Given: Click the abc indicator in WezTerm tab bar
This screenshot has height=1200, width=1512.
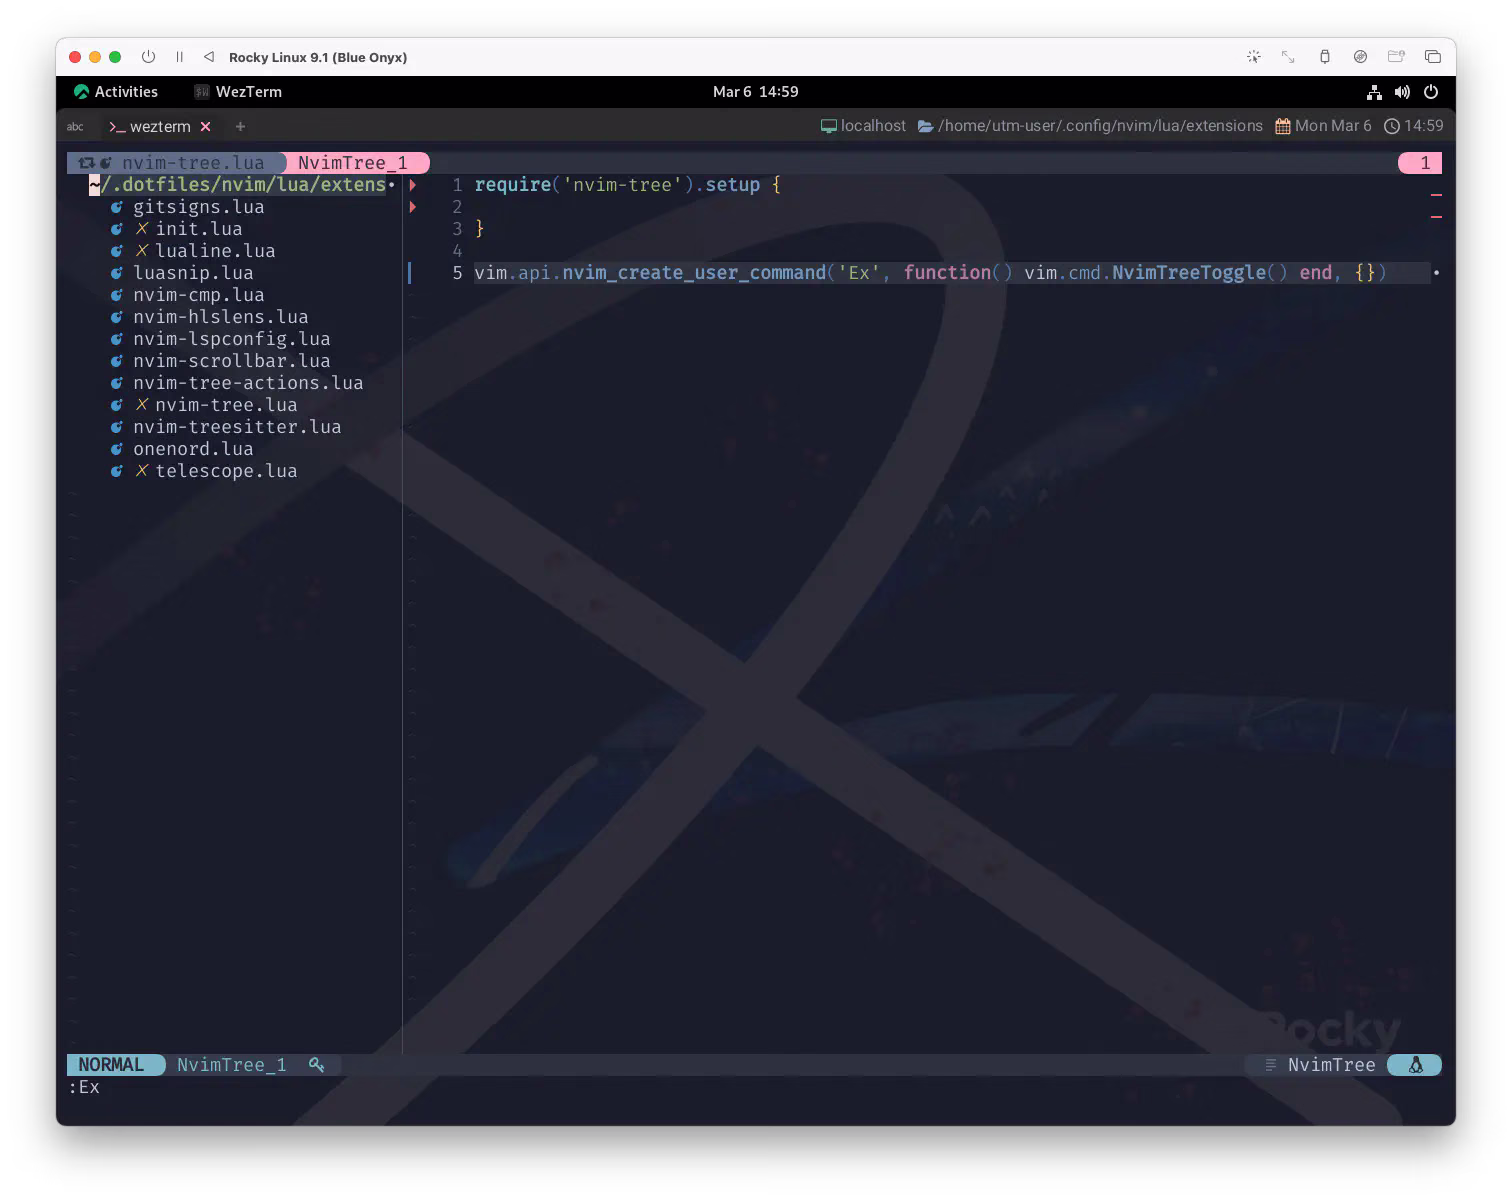Looking at the screenshot, I should tap(75, 127).
